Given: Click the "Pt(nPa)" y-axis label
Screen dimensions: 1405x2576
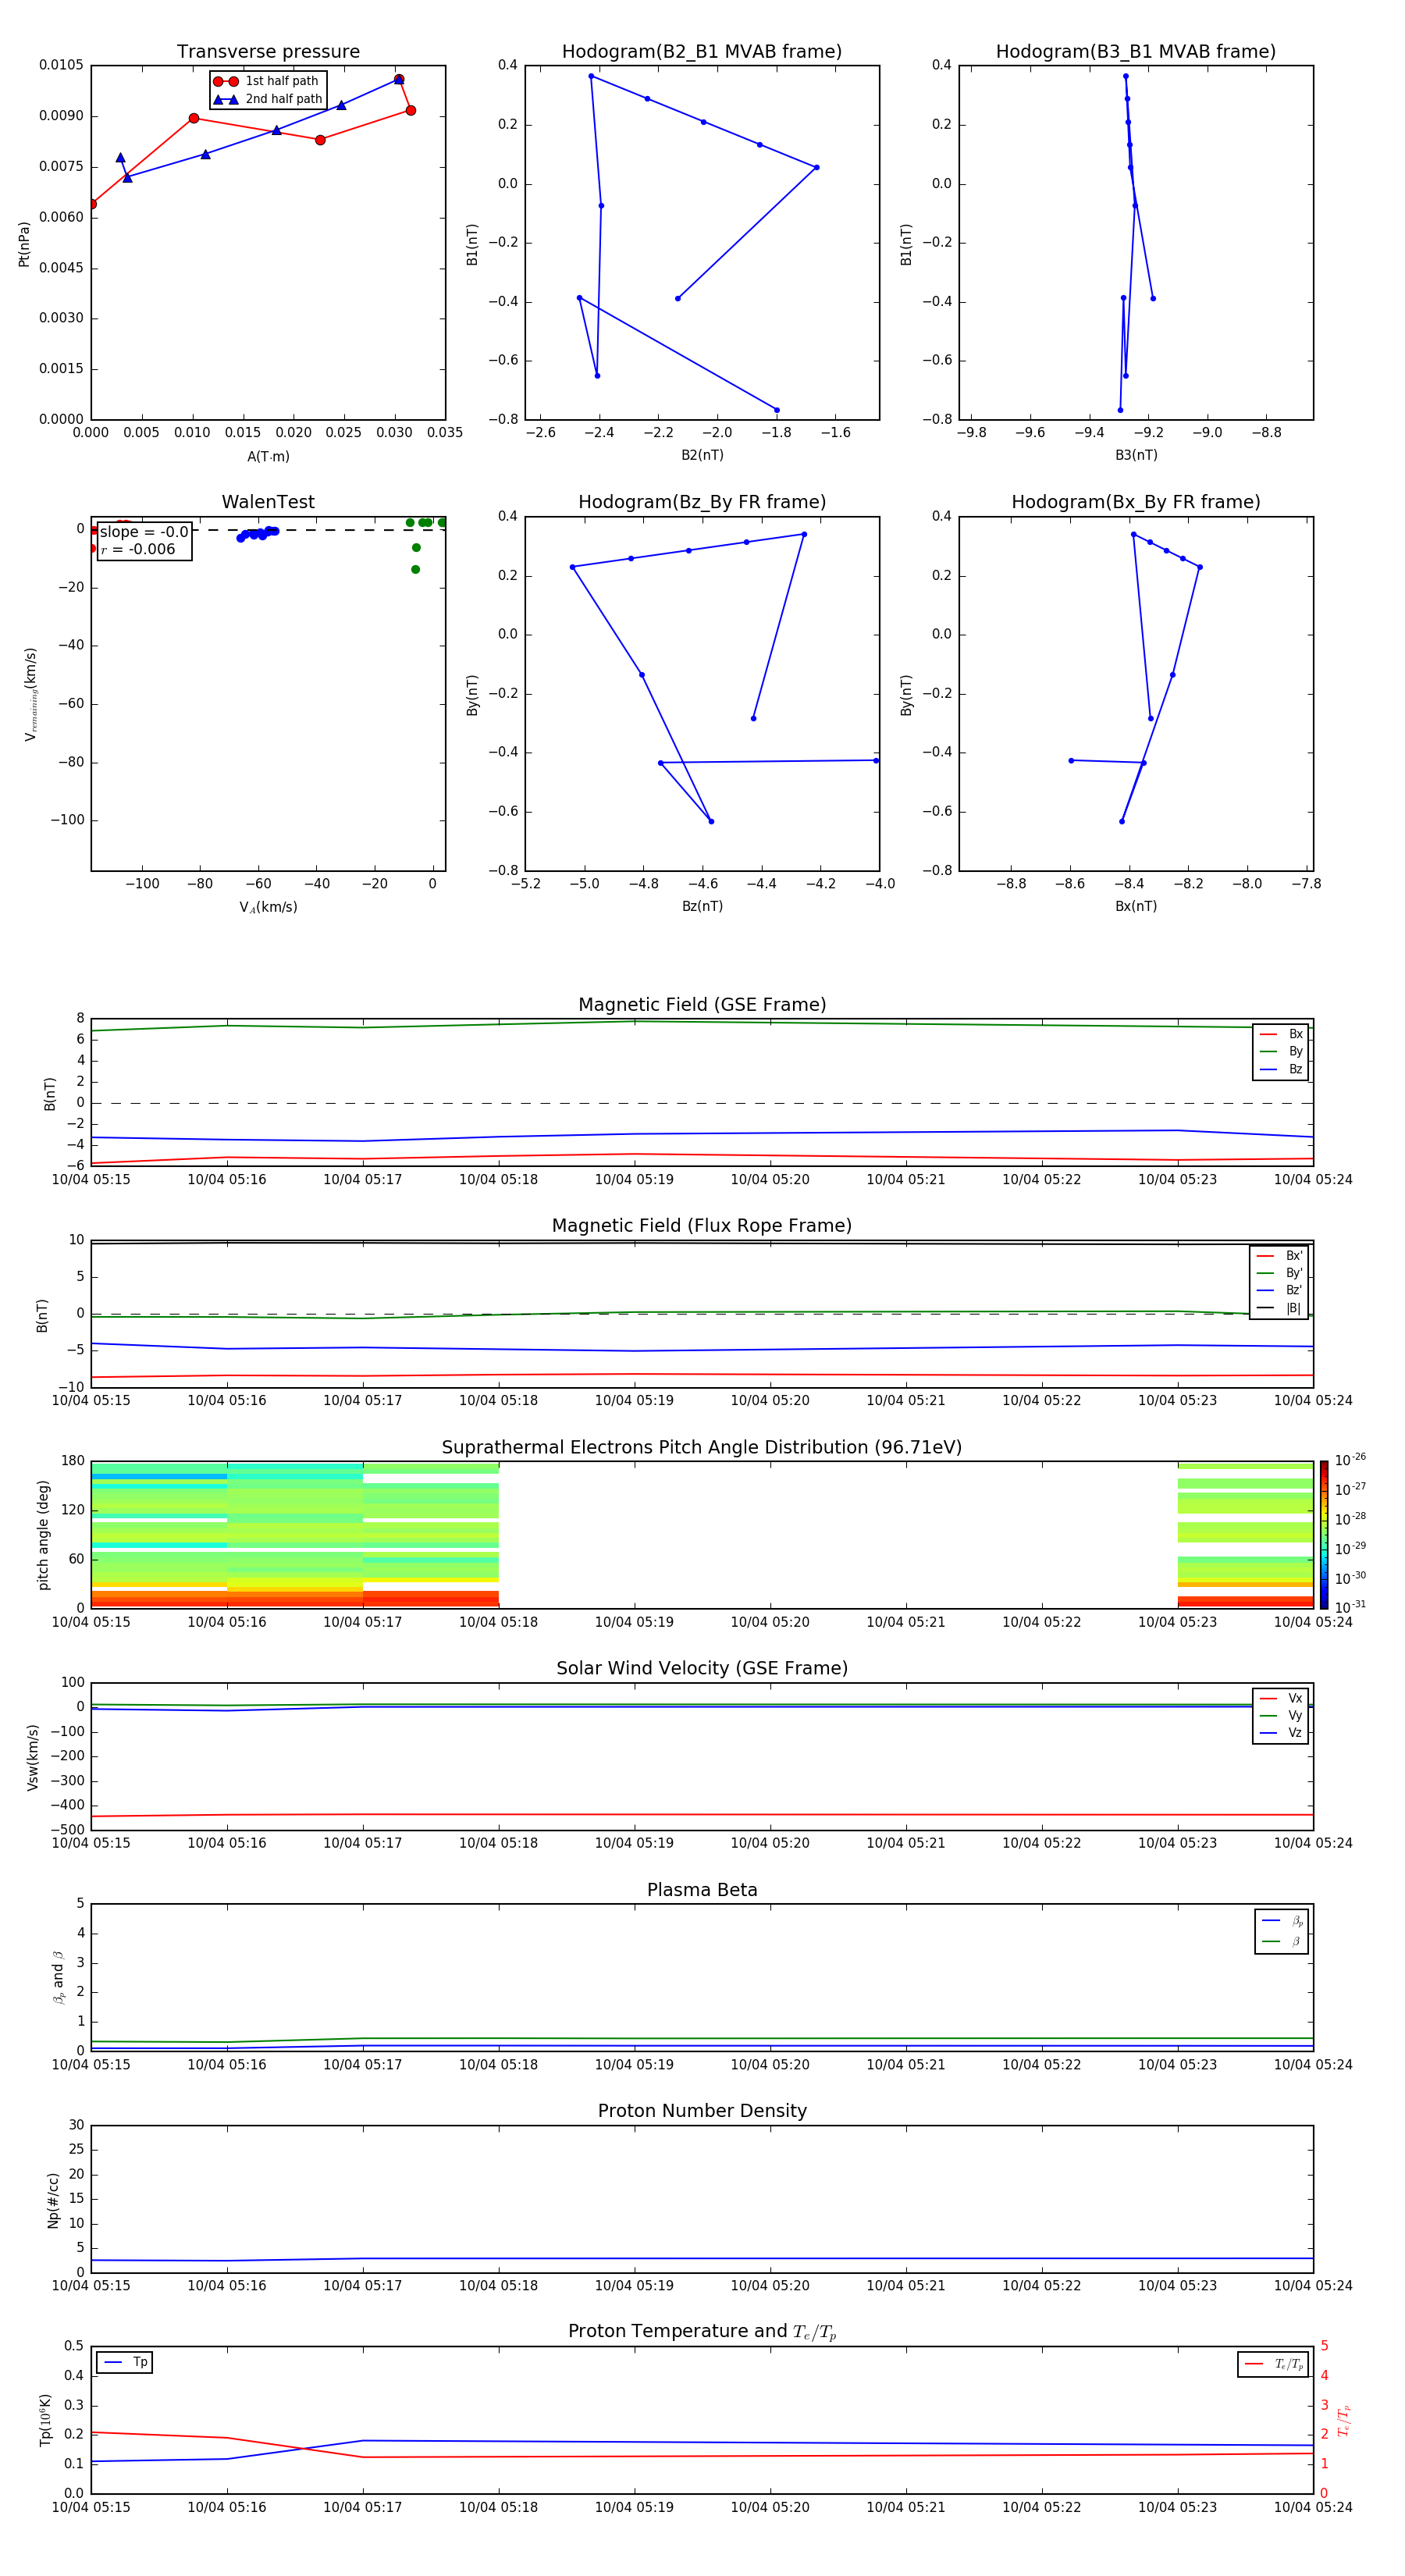Looking at the screenshot, I should click(x=24, y=244).
